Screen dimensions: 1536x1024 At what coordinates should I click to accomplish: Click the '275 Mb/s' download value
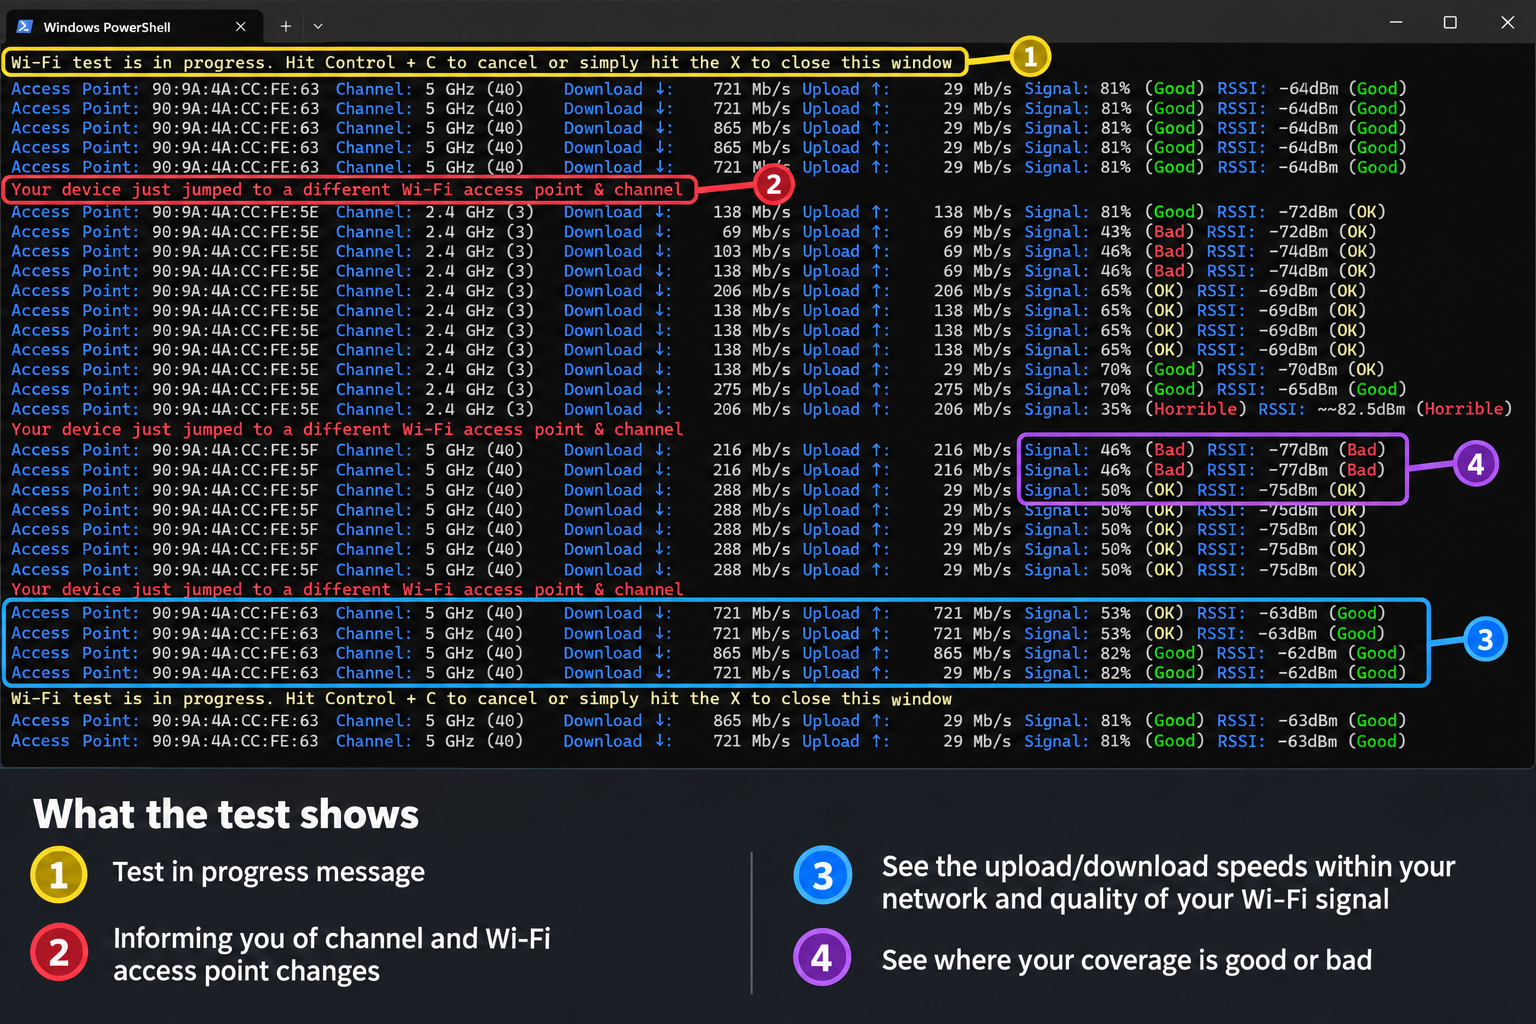752,389
